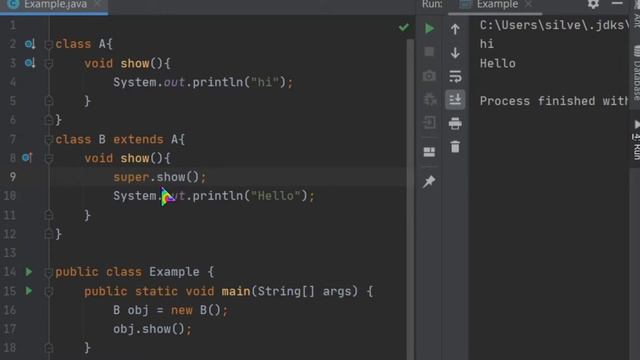This screenshot has width=640, height=360.
Task: Run class Example from line 14 gutter
Action: click(x=29, y=271)
